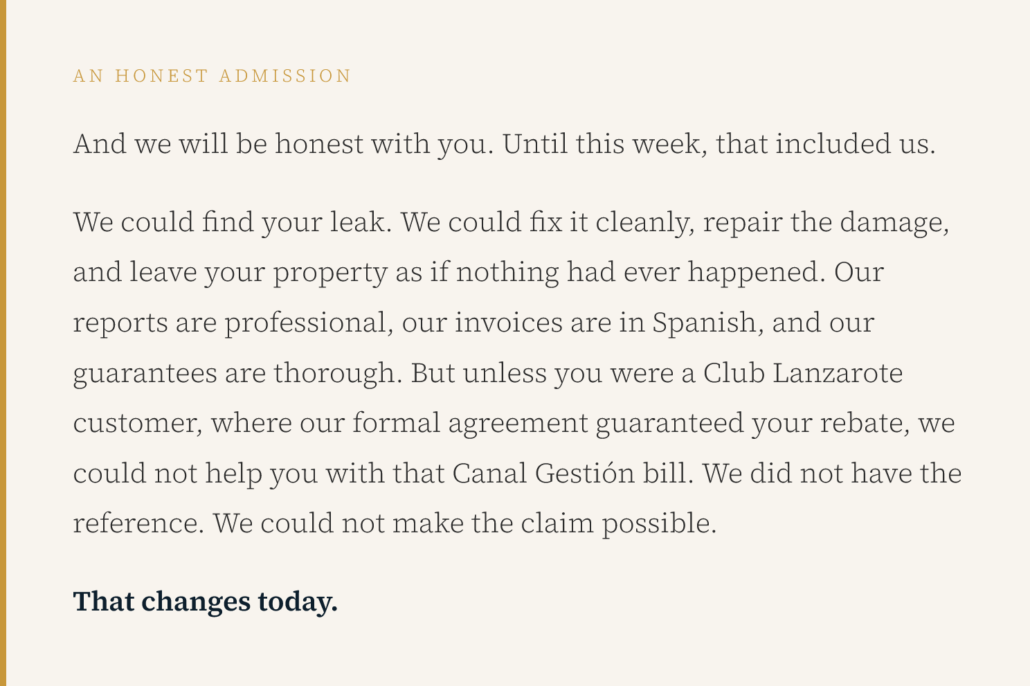
Task: Click the gold vertical accent bar at left edge
Action: [3, 343]
